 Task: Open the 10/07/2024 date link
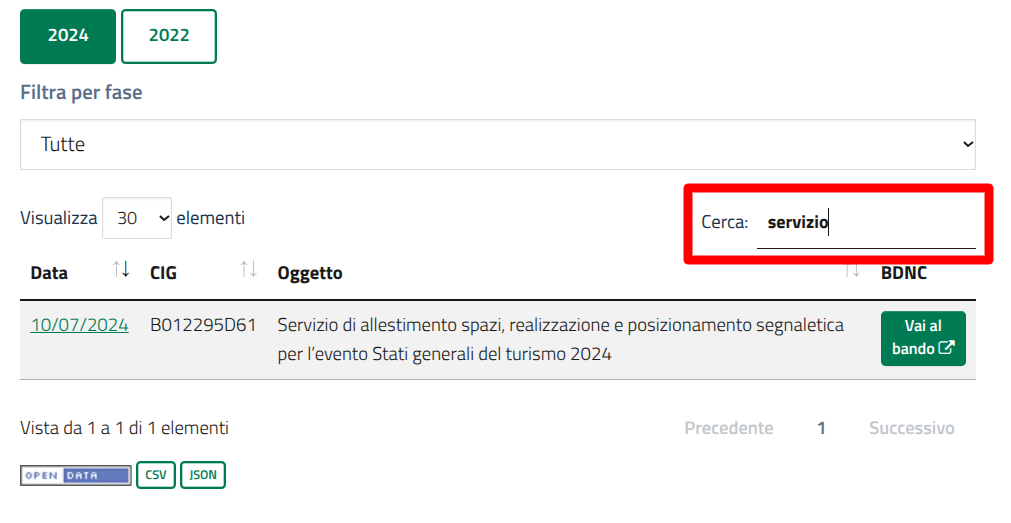[80, 325]
